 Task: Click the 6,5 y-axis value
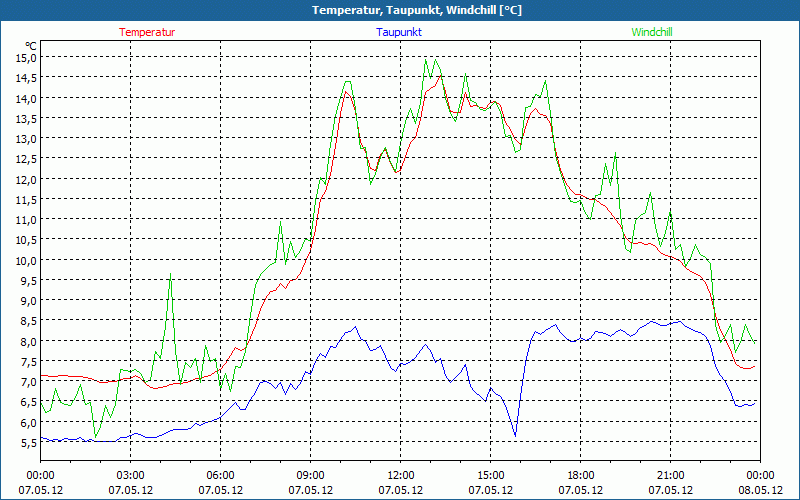[29, 403]
